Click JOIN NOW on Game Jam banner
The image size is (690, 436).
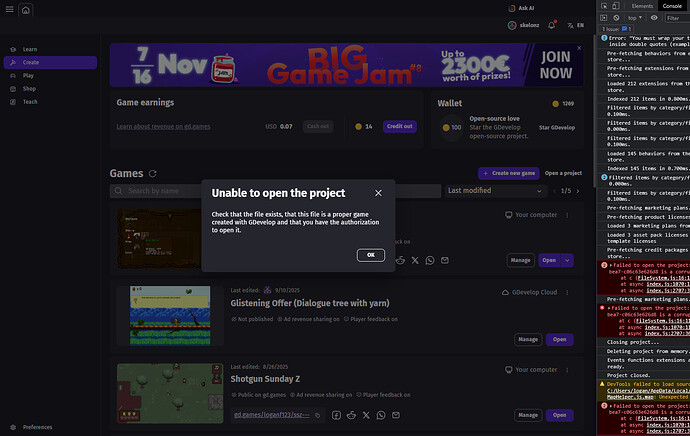[555, 65]
